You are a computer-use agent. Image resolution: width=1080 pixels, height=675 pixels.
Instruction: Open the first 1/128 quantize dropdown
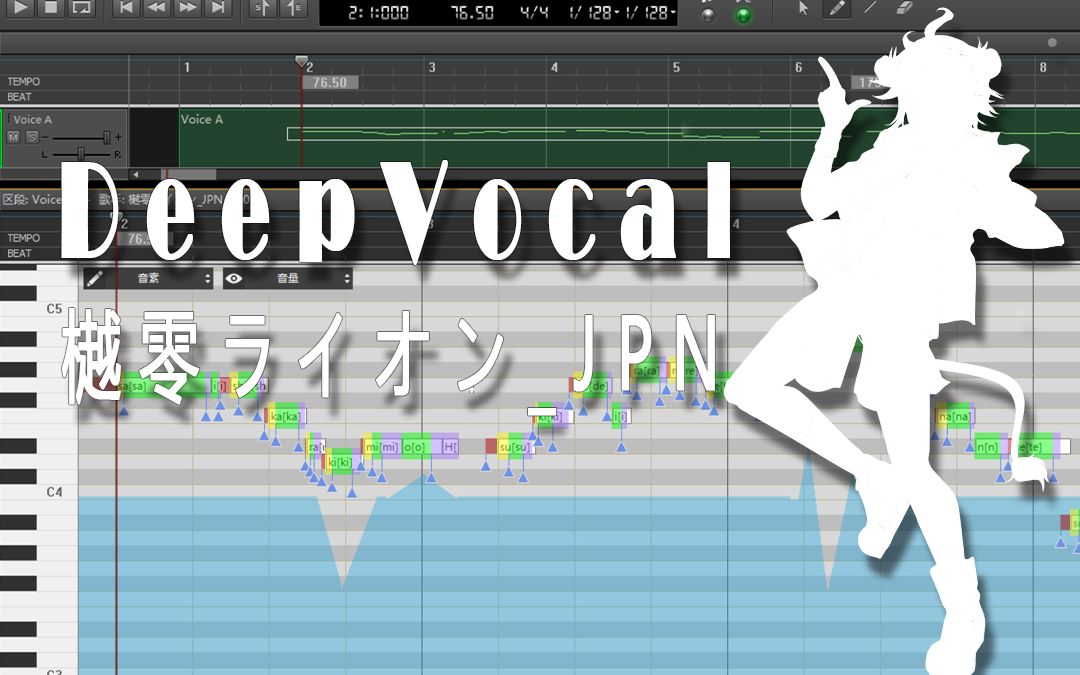pyautogui.click(x=594, y=12)
